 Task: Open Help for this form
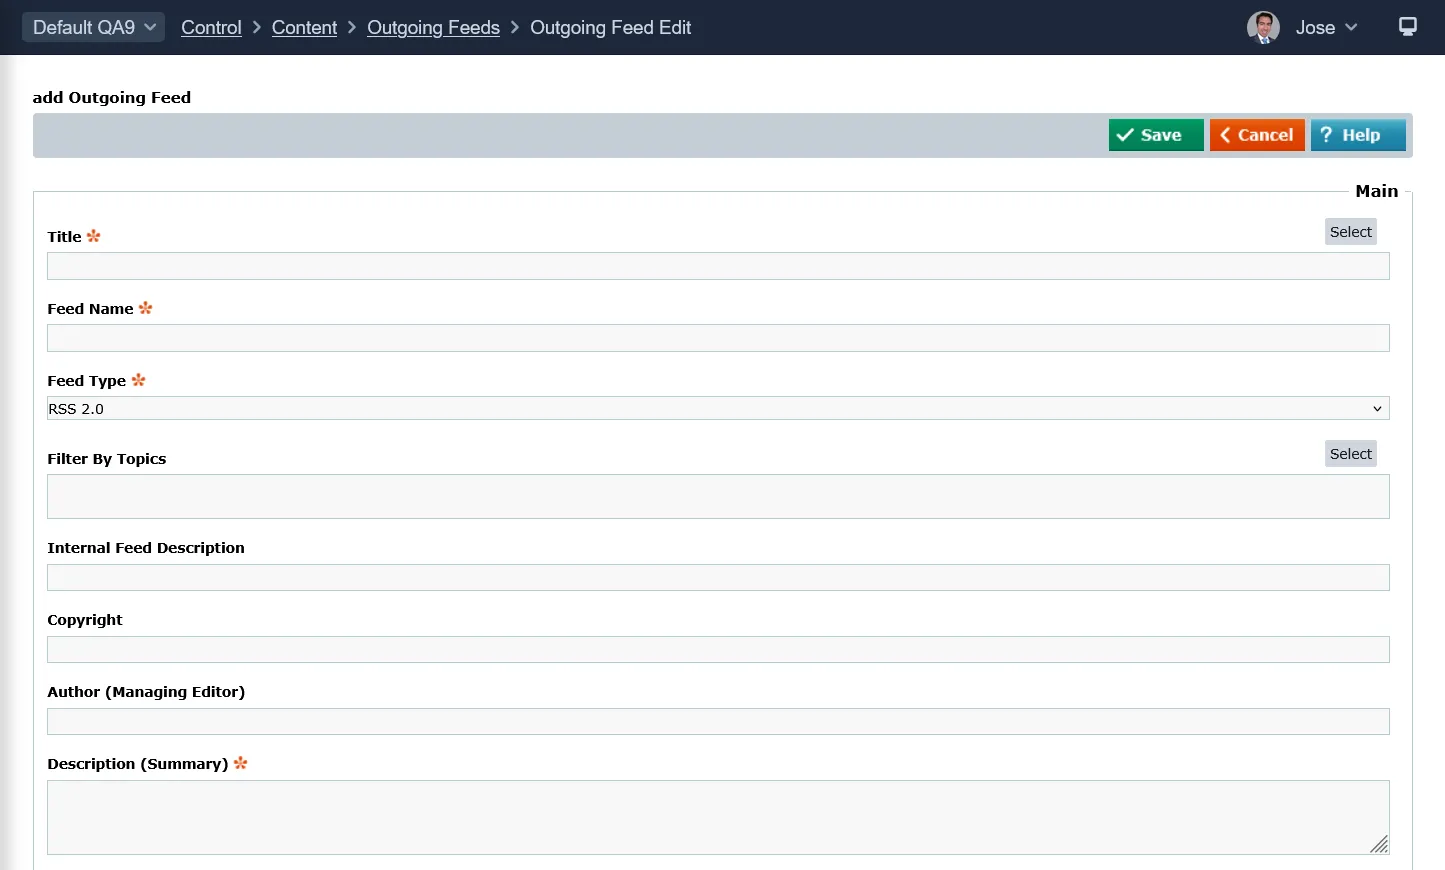point(1357,135)
